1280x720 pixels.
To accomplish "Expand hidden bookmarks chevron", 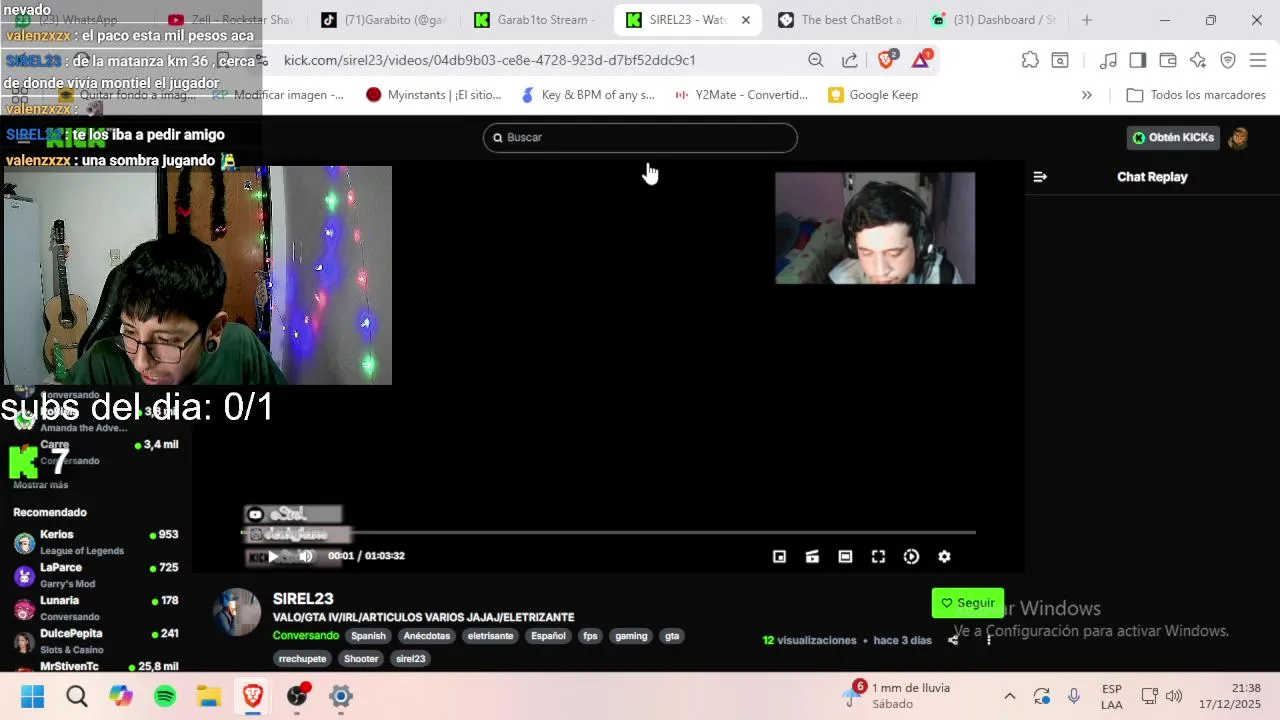I will (x=1087, y=95).
